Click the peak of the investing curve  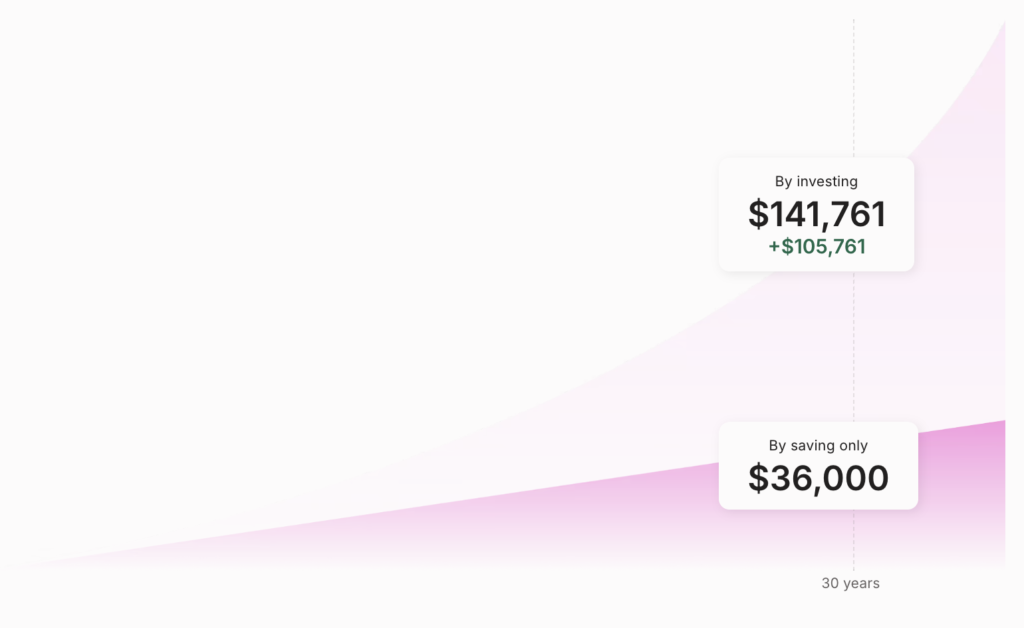[x=1003, y=24]
